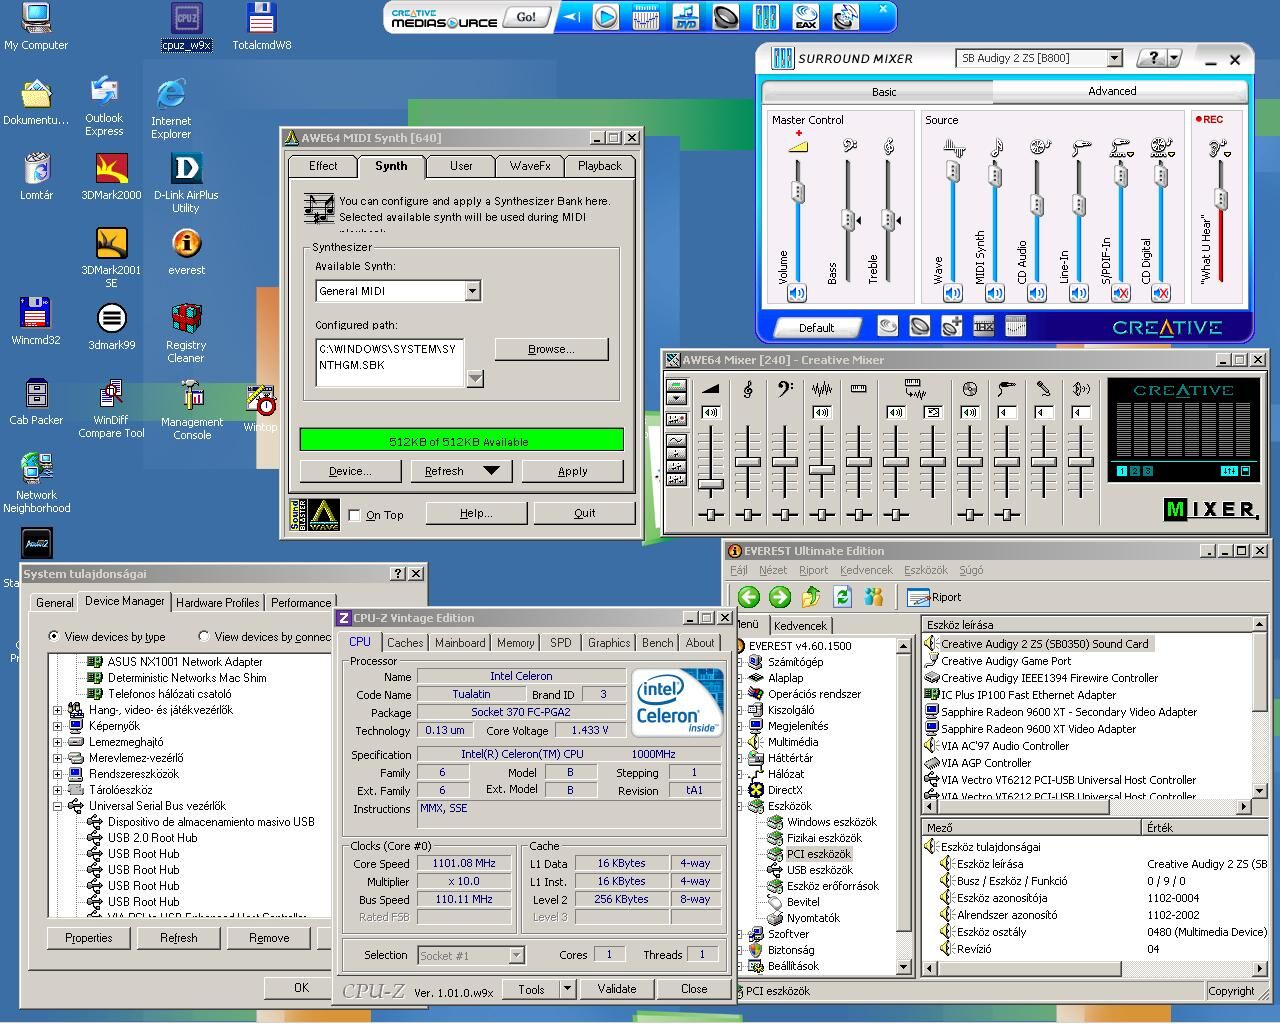Expand the Rendszereszközök device node
The height and width of the screenshot is (1024, 1280).
(x=58, y=774)
